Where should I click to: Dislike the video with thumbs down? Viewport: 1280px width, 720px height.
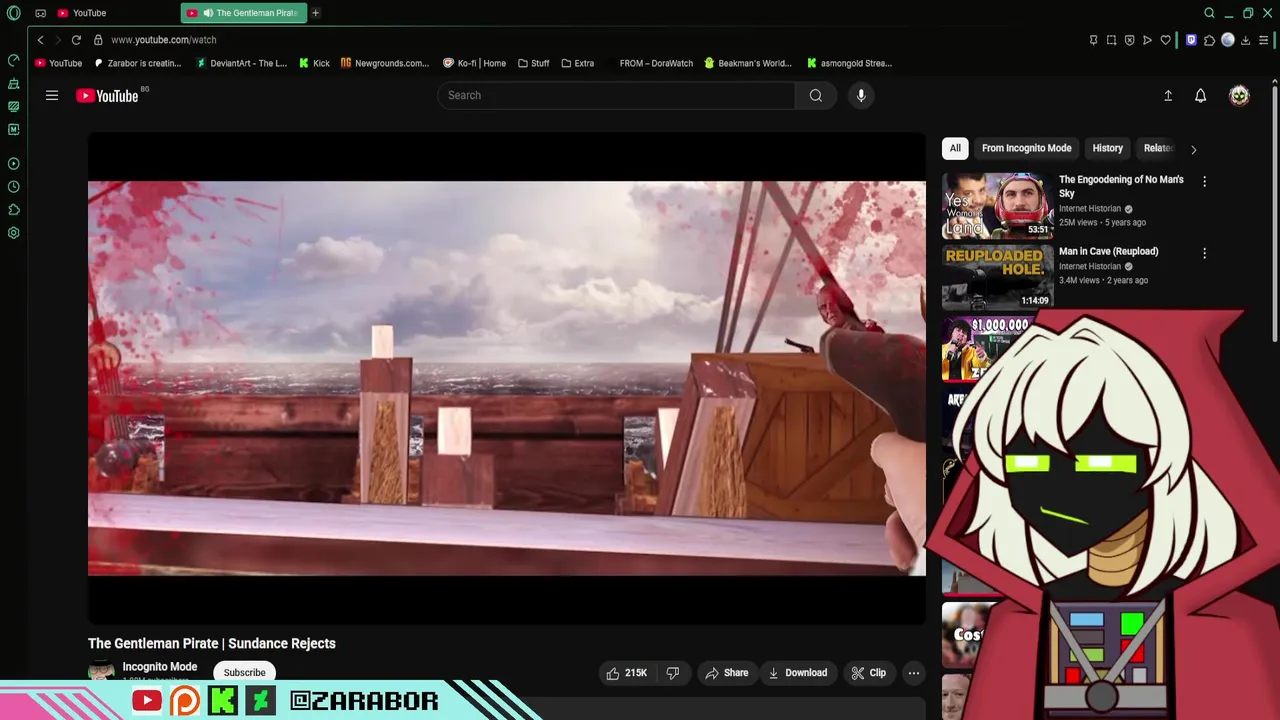673,673
